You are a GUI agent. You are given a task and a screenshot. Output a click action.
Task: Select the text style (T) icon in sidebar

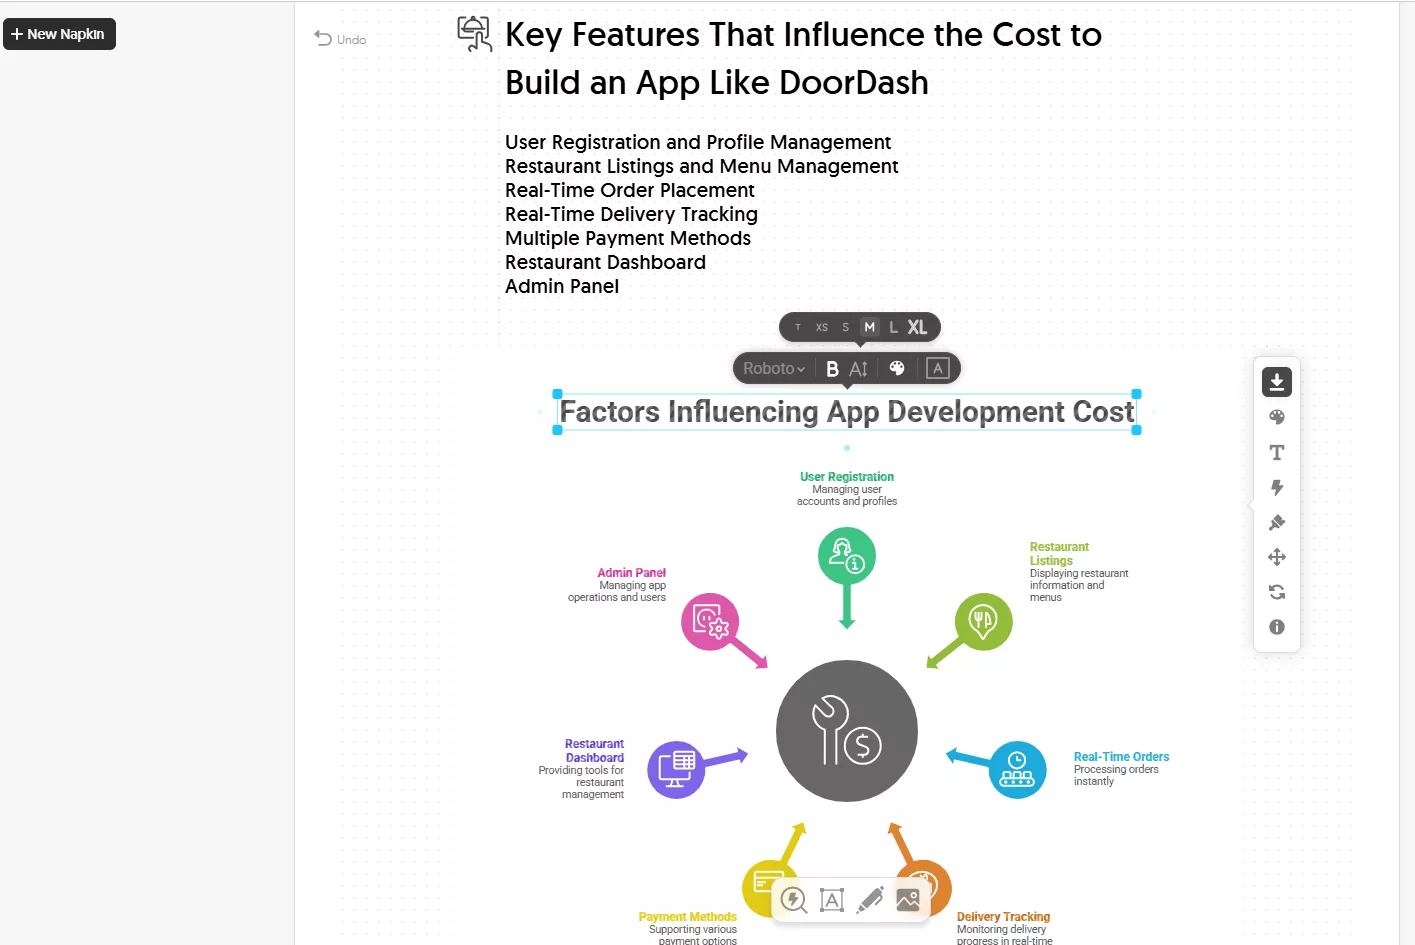(x=1277, y=452)
